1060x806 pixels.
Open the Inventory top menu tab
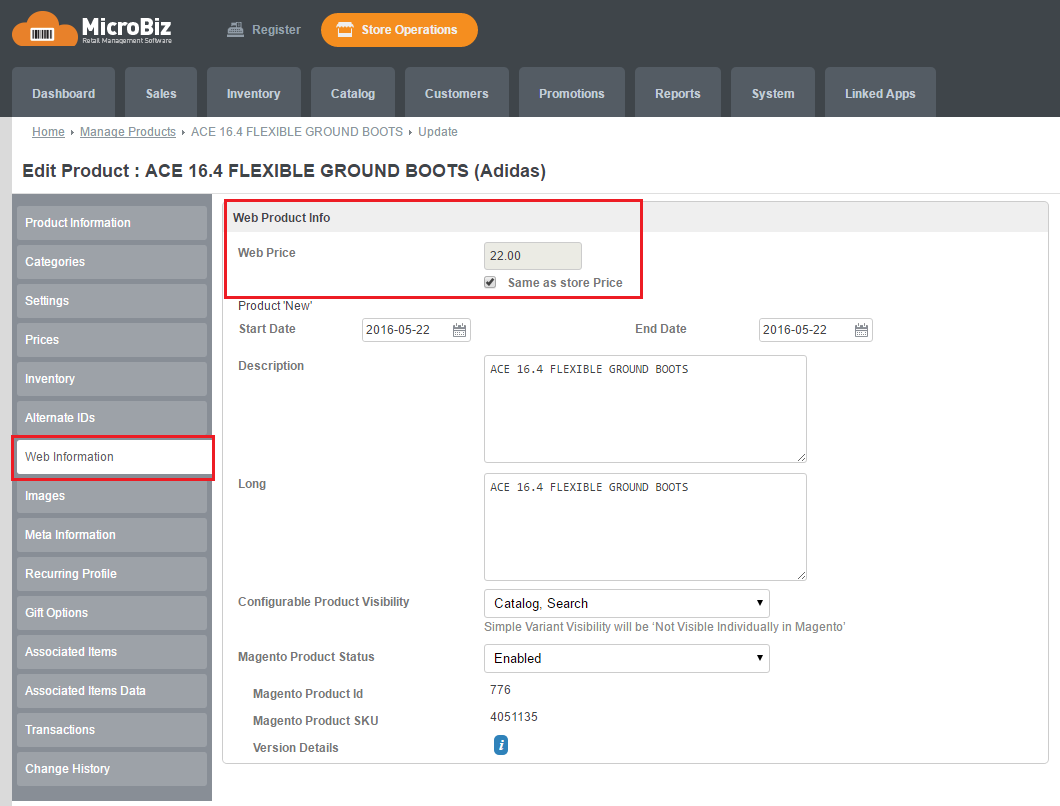[254, 93]
